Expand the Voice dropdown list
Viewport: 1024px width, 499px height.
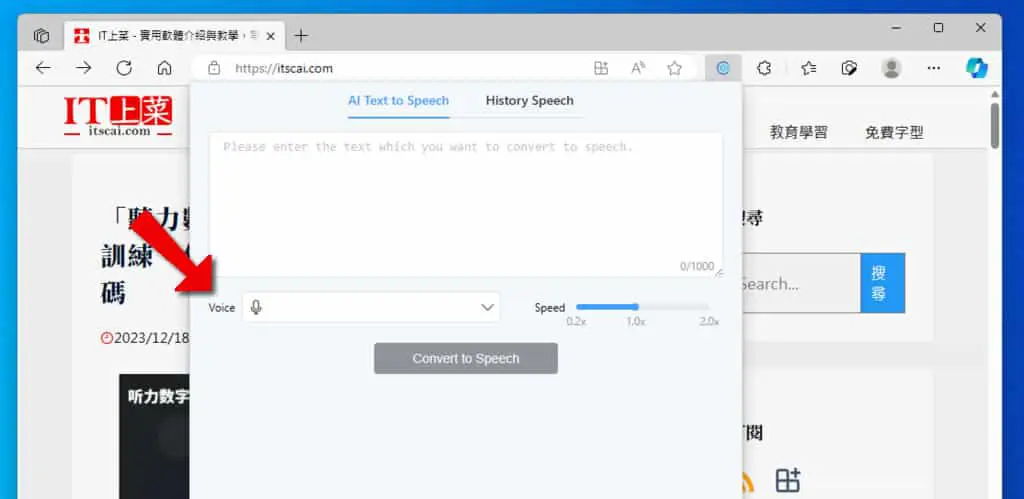click(371, 308)
